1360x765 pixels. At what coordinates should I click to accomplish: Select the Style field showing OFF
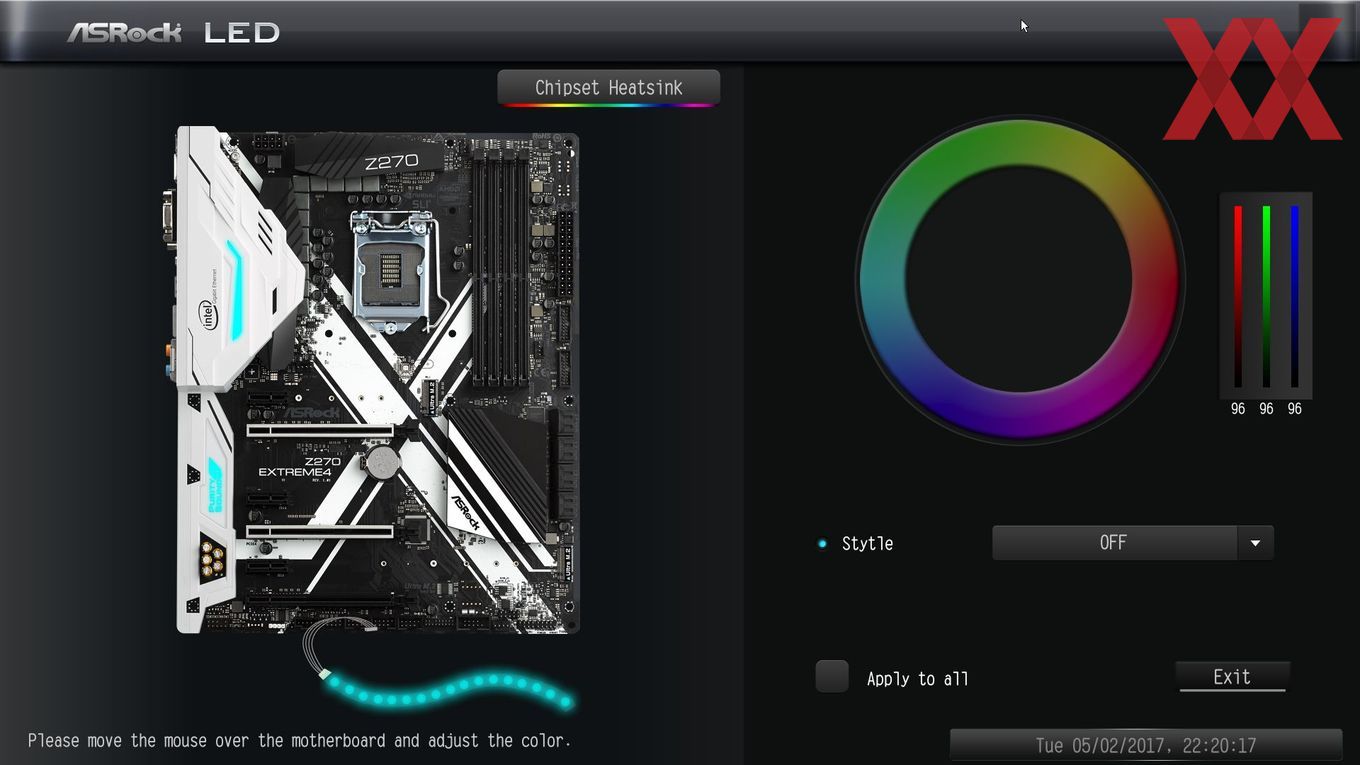coord(1114,543)
